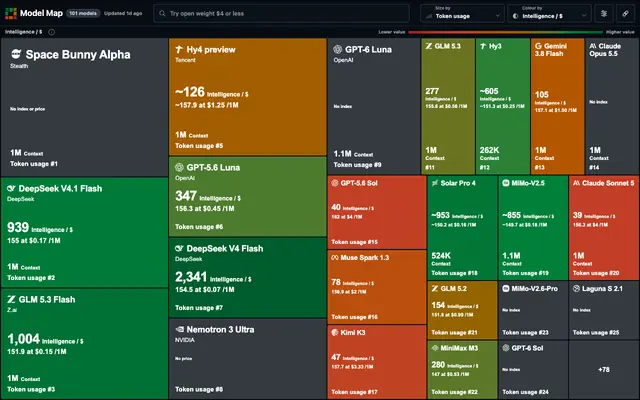Click '154' score on GLM 5.2
The width and height of the screenshot is (640, 400).
coord(438,305)
